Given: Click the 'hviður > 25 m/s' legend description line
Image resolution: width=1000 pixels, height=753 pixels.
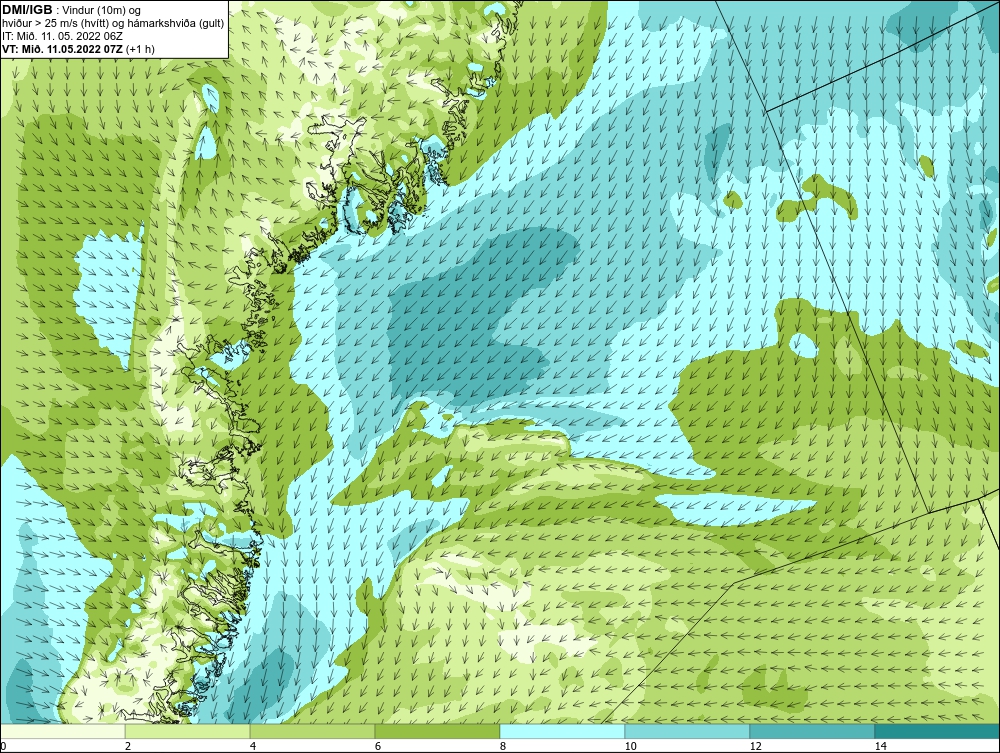Looking at the screenshot, I should pos(113,24).
